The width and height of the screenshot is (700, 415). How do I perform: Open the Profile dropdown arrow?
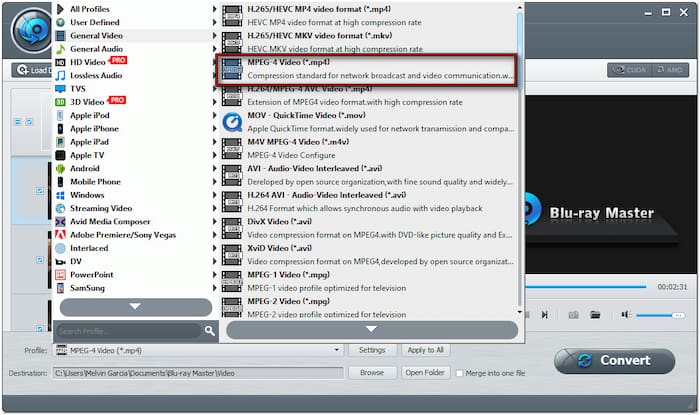[337, 350]
